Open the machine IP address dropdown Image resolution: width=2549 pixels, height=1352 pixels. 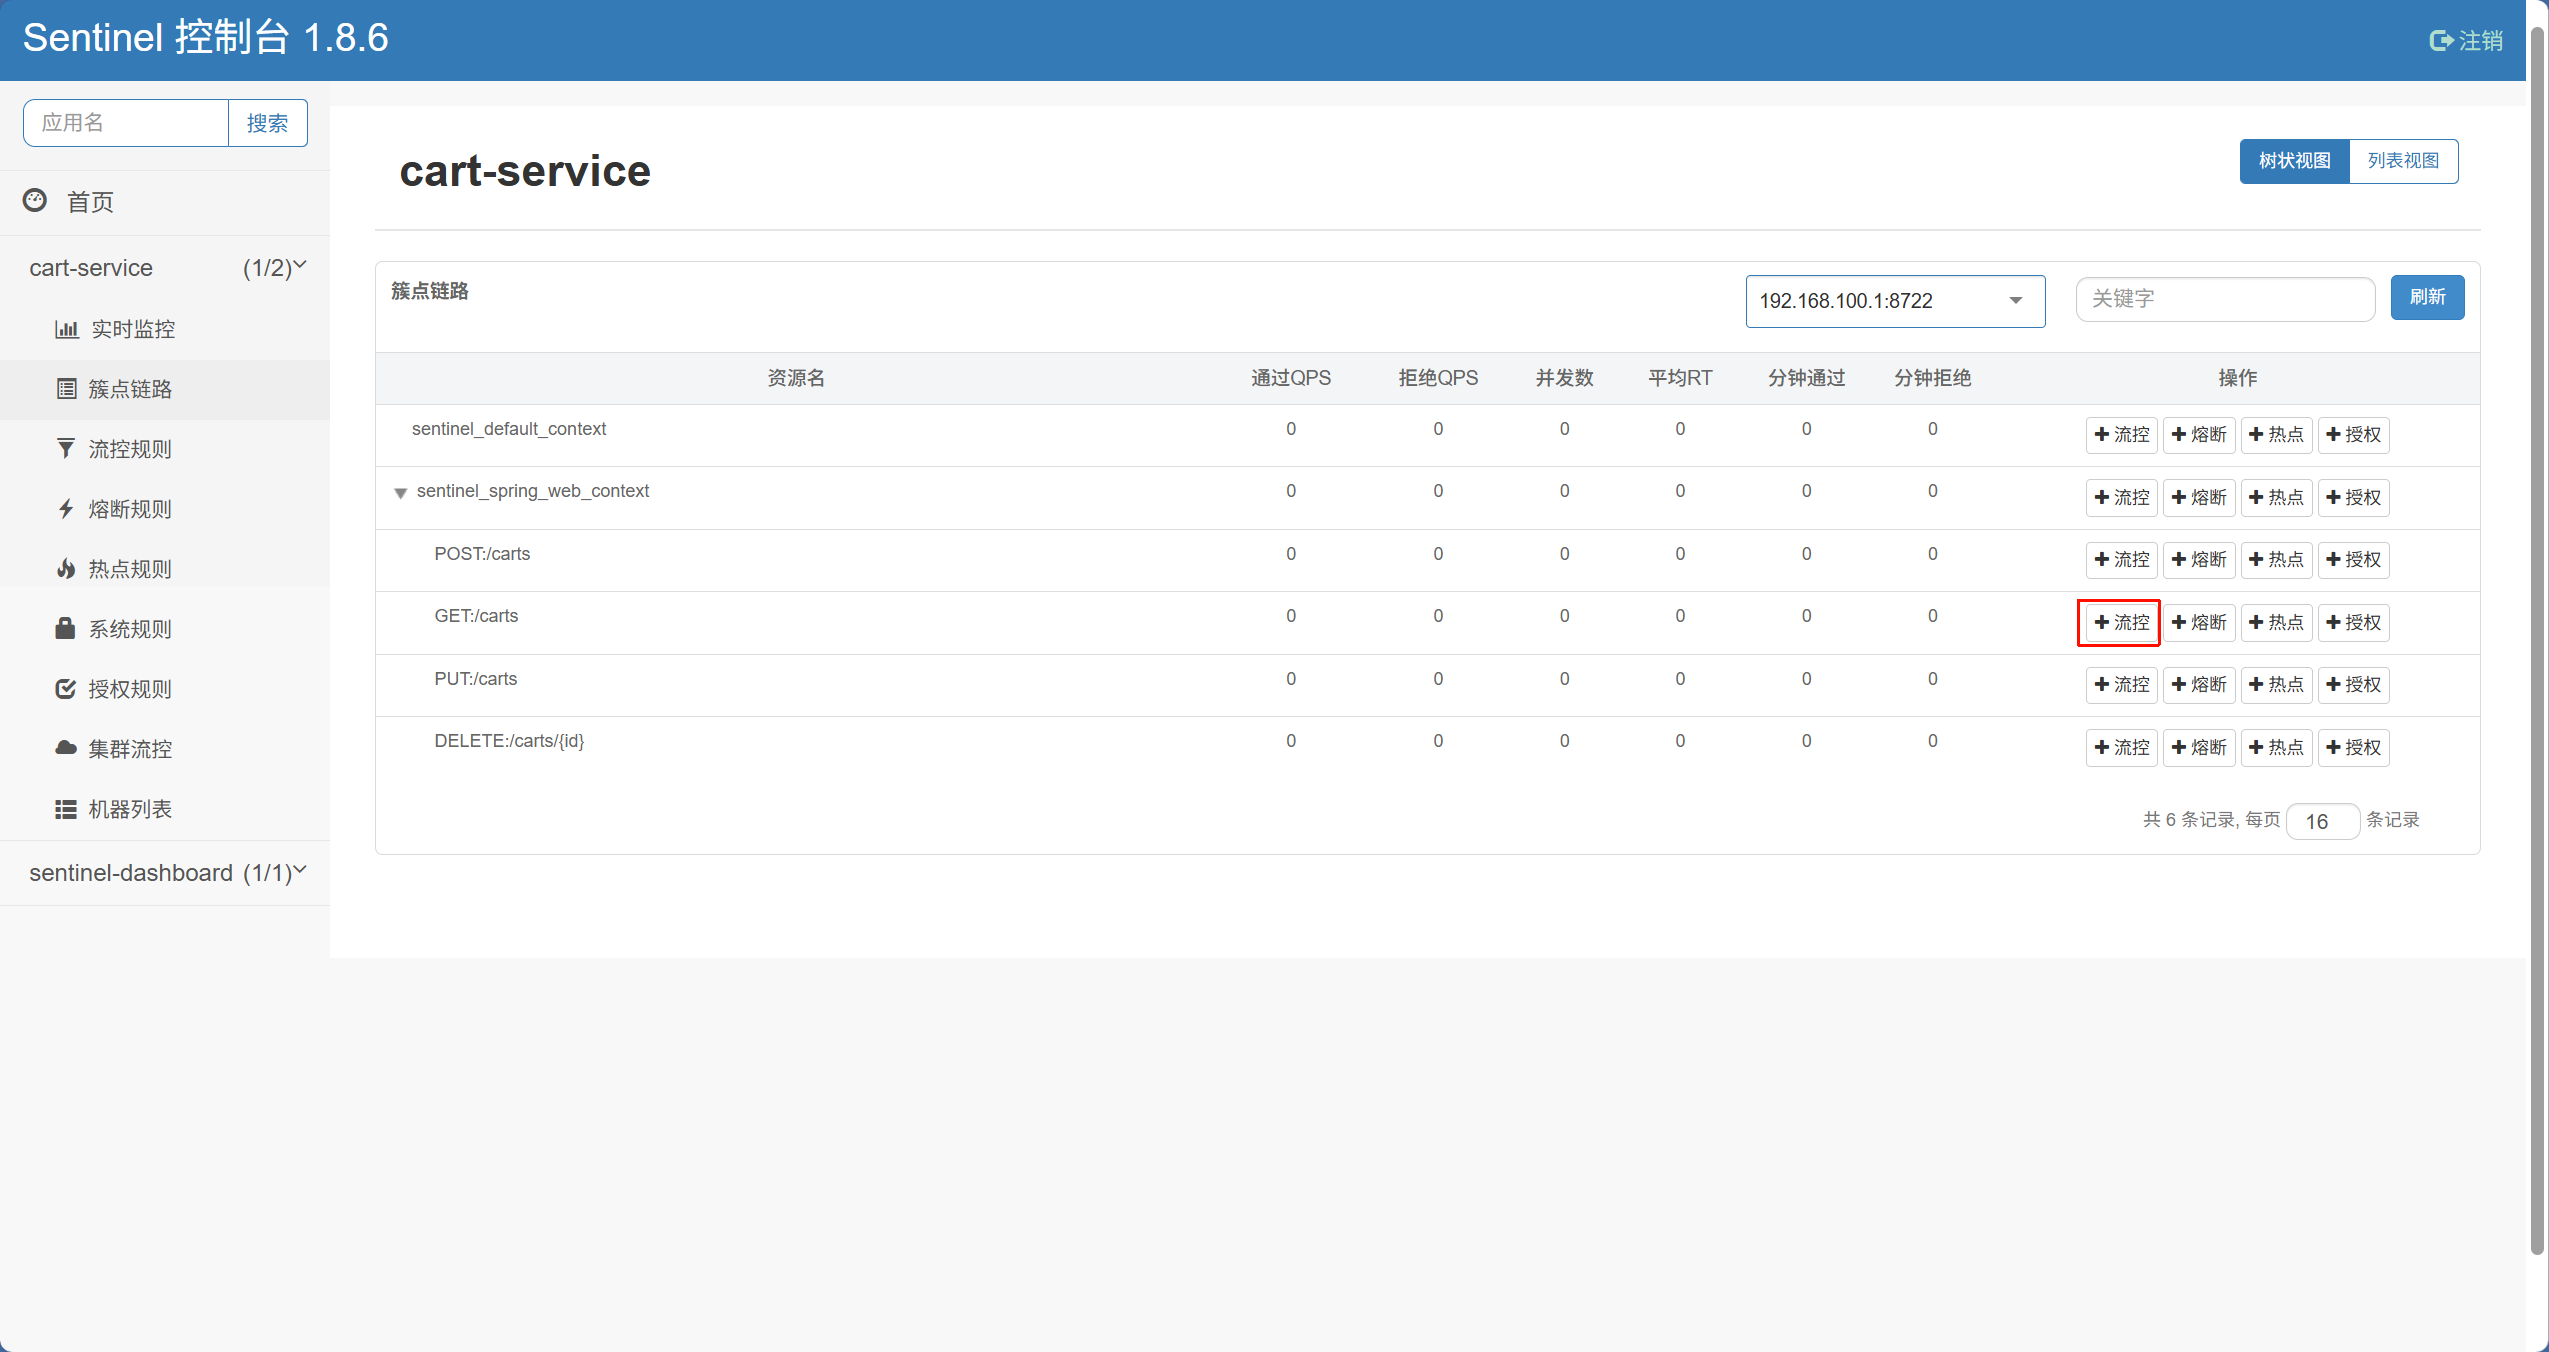click(x=1894, y=301)
